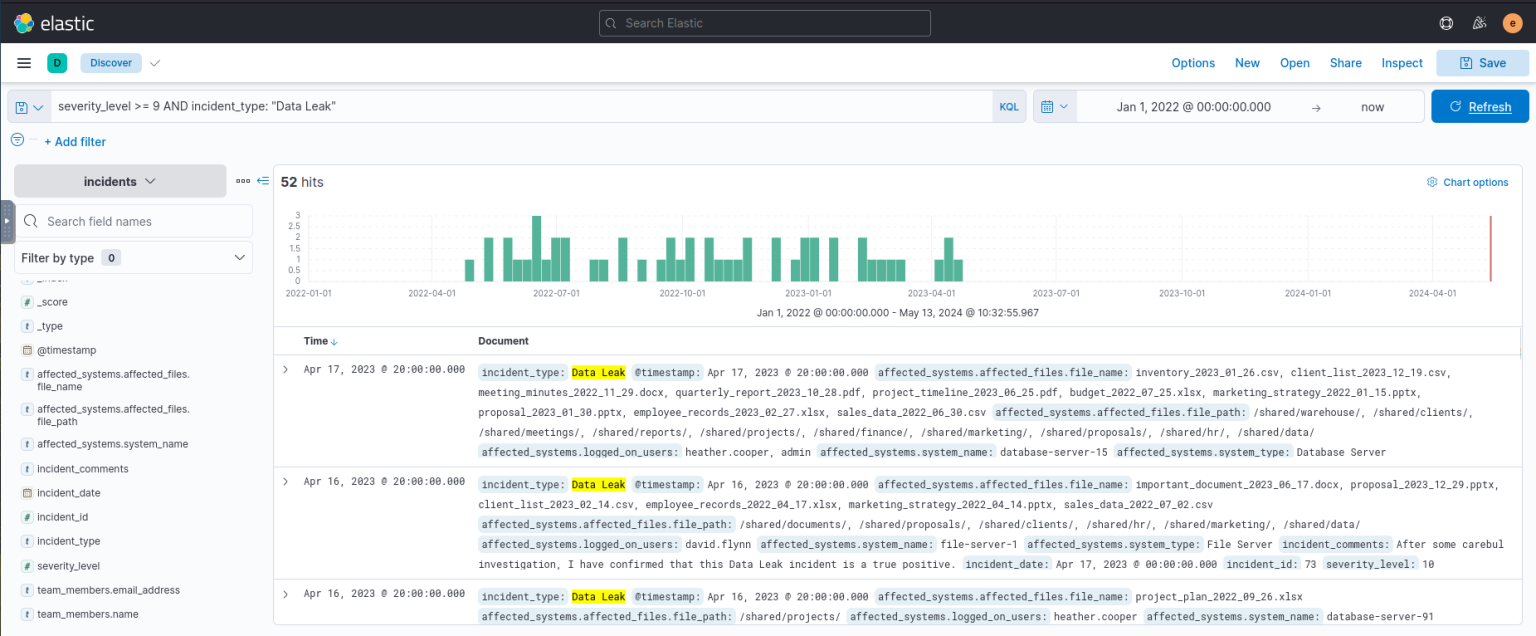Click the Share link

(1345, 62)
